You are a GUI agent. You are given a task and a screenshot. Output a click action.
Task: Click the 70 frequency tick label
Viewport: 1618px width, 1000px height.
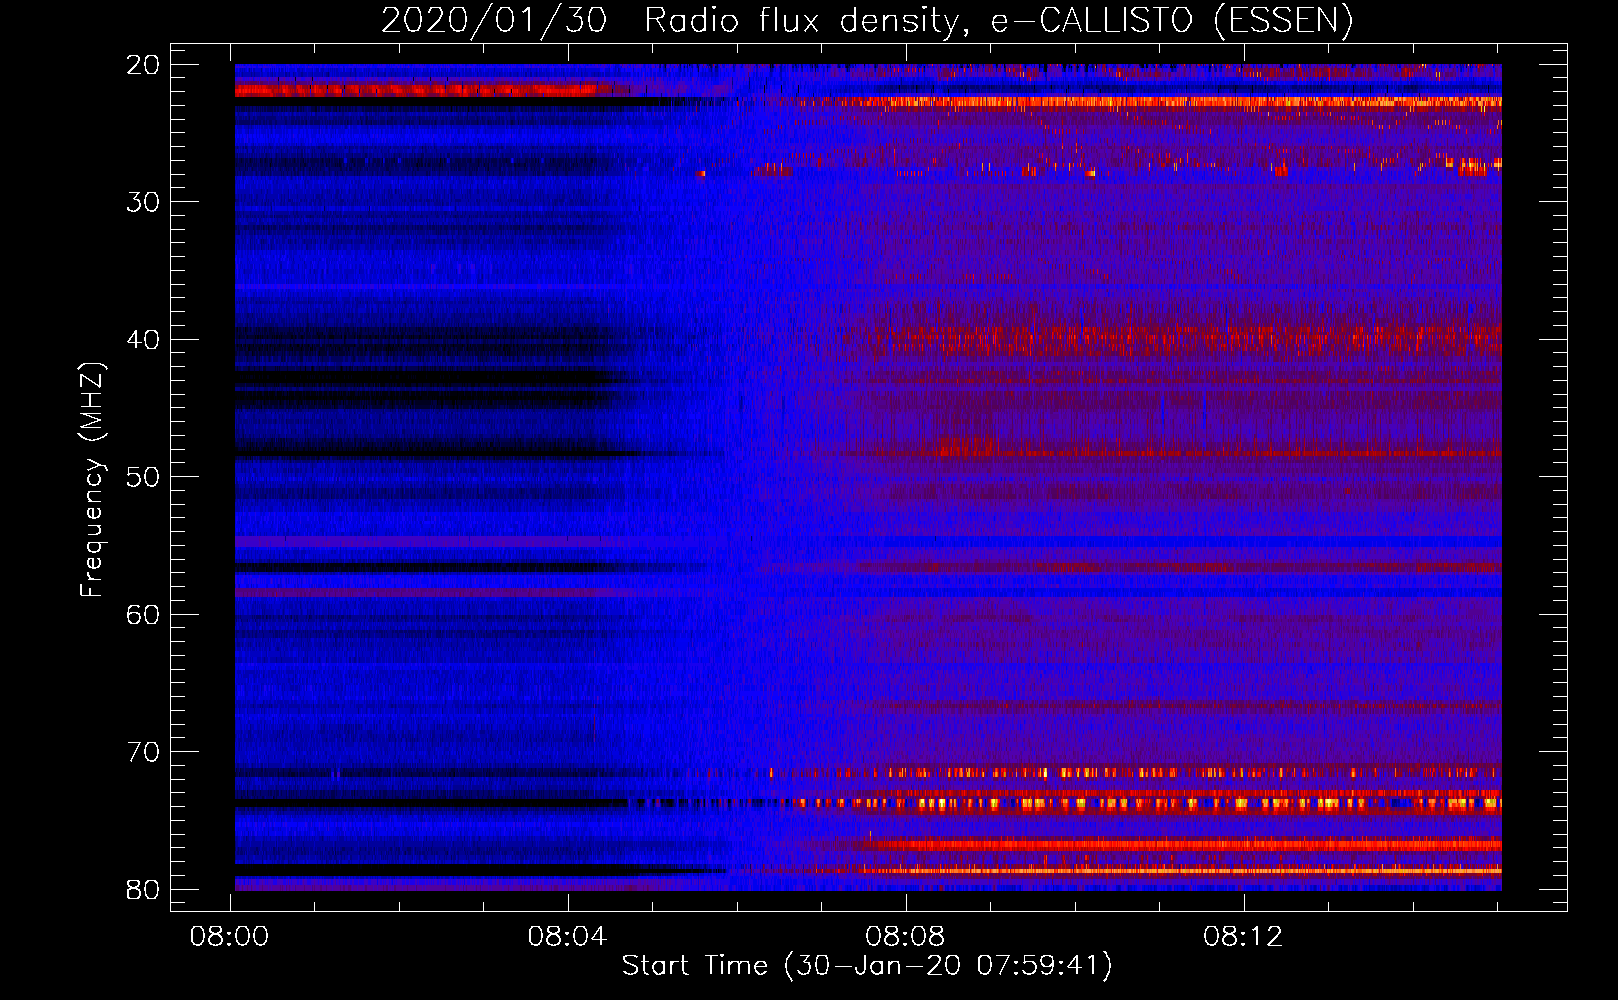(x=143, y=752)
